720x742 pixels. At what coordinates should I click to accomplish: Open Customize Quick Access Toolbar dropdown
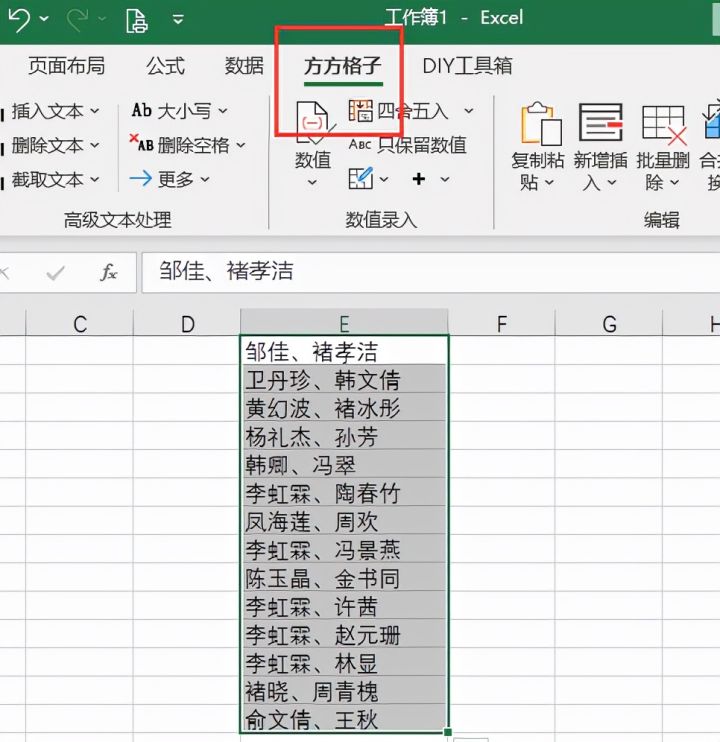click(x=178, y=19)
